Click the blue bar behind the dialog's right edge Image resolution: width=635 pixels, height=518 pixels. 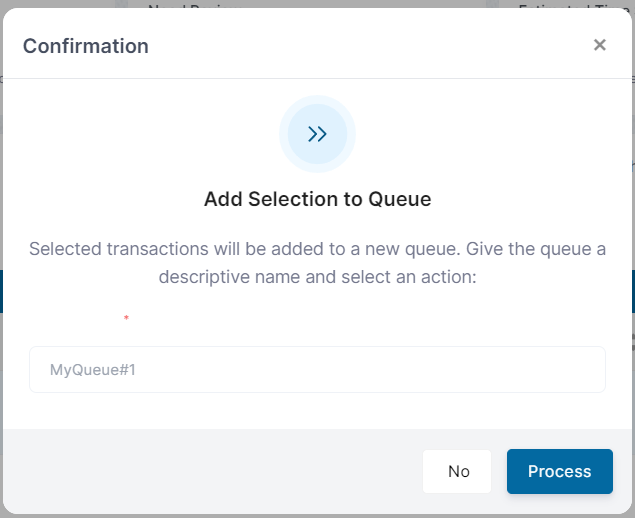coord(633,290)
